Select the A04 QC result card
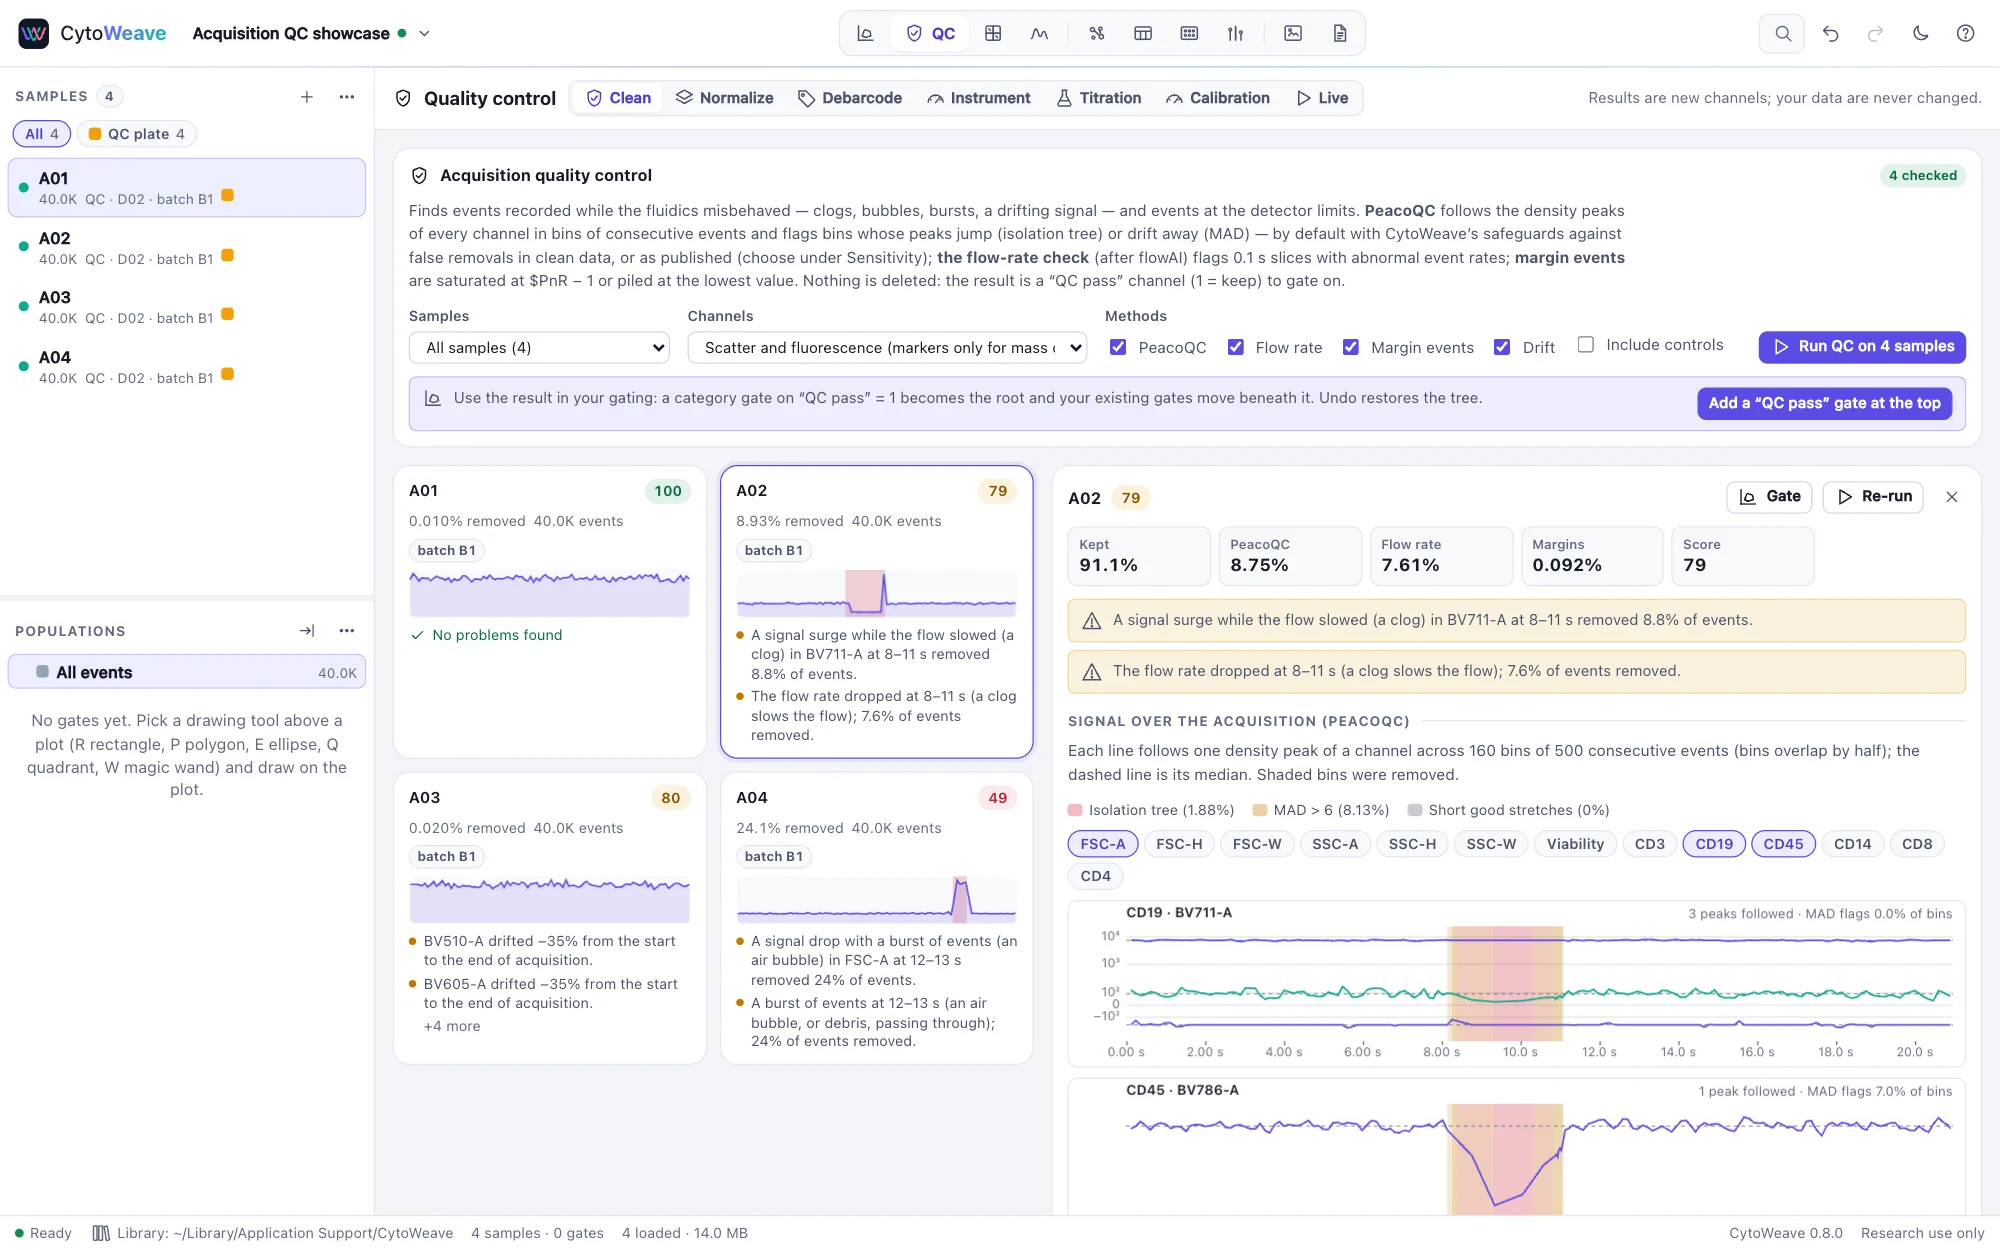 click(x=876, y=917)
